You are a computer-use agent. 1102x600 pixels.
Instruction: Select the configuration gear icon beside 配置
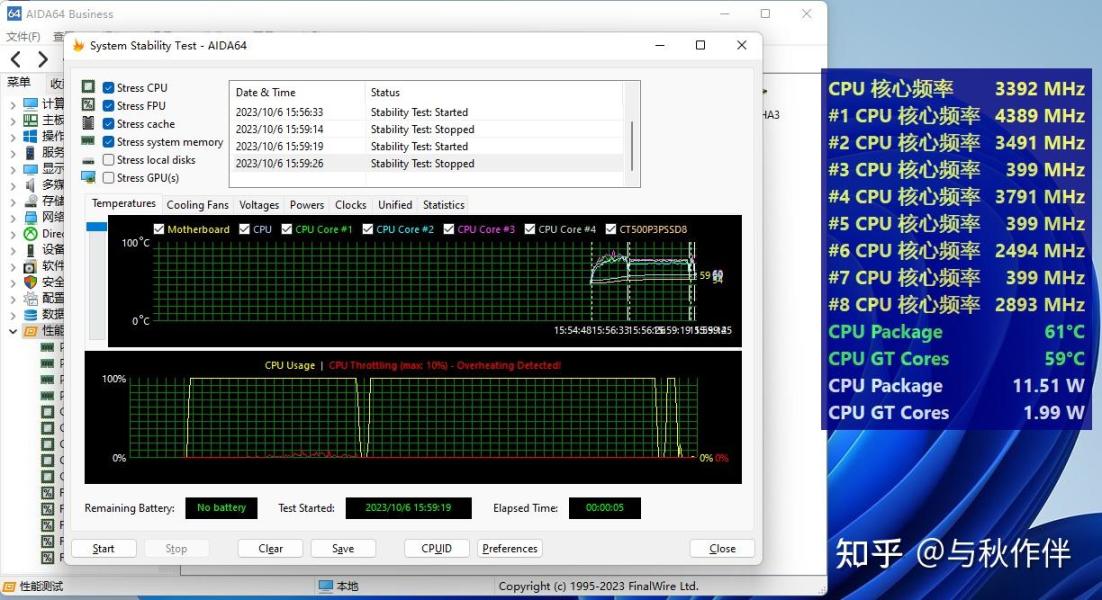tap(30, 298)
